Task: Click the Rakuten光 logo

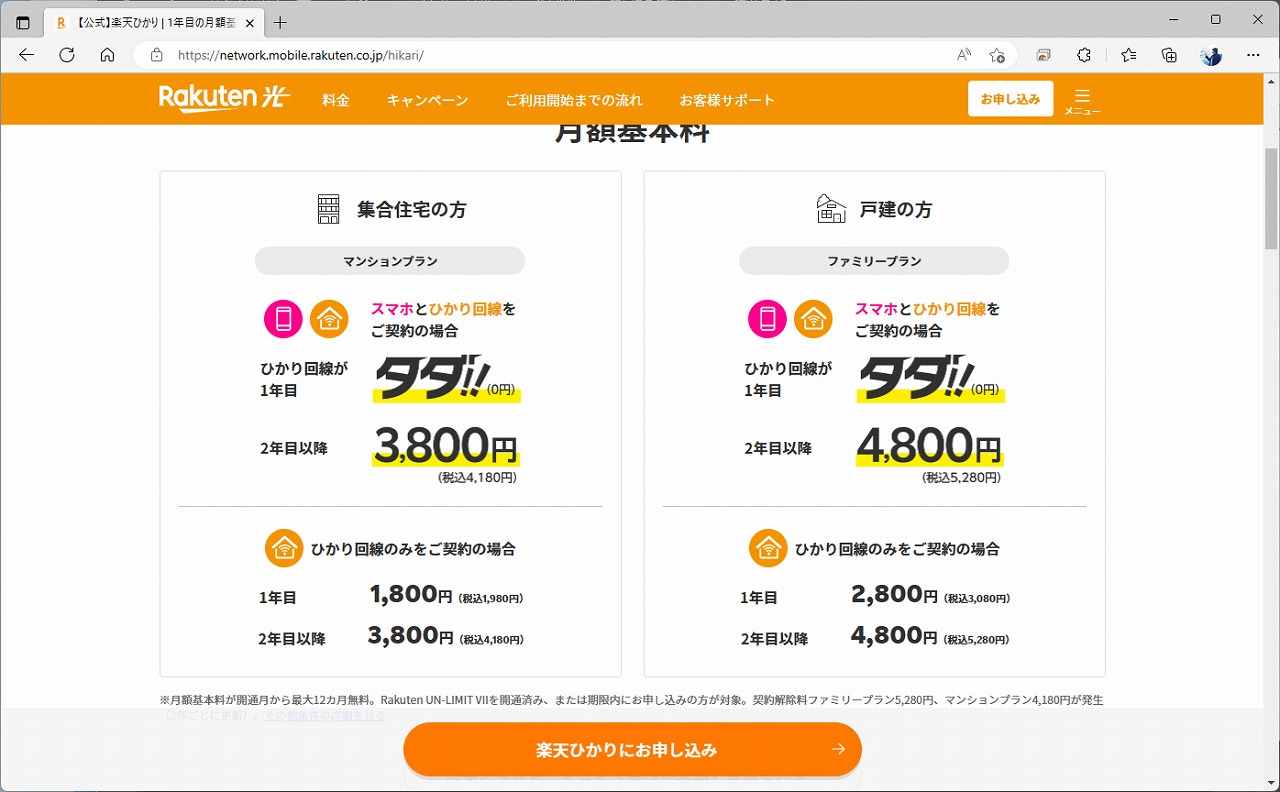Action: [225, 99]
